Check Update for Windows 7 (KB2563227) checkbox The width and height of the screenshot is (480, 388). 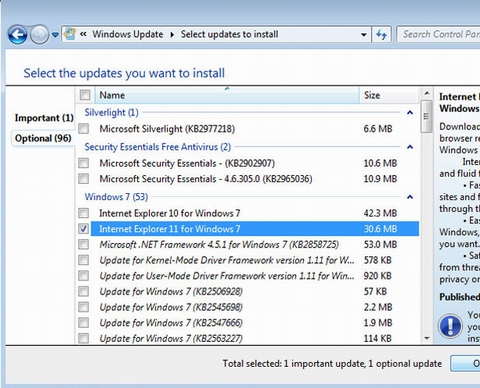83,338
